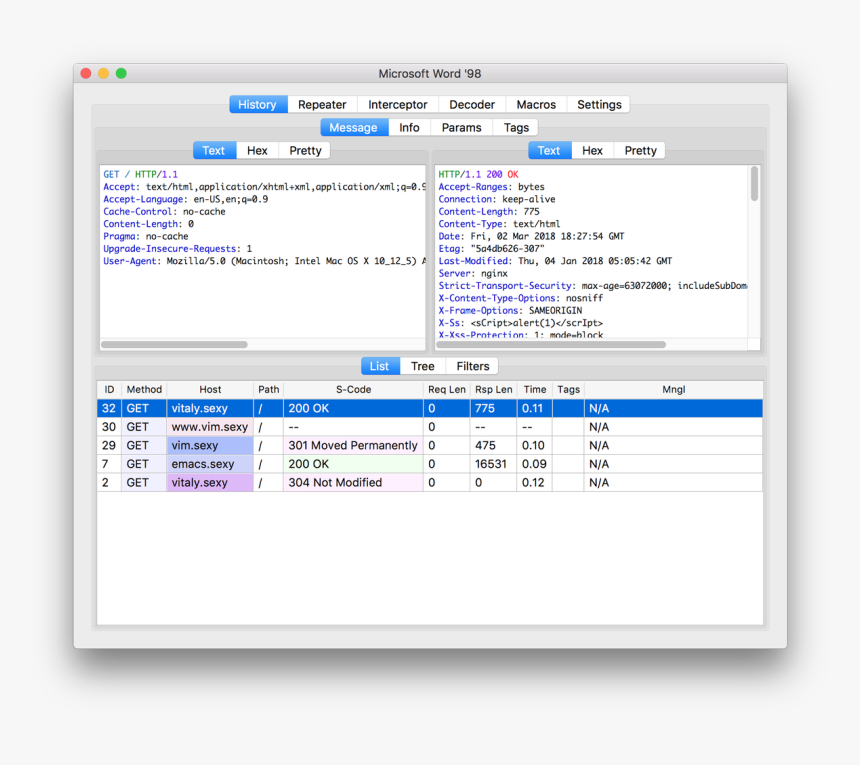
Task: Switch to the Repeater tab
Action: tap(322, 104)
